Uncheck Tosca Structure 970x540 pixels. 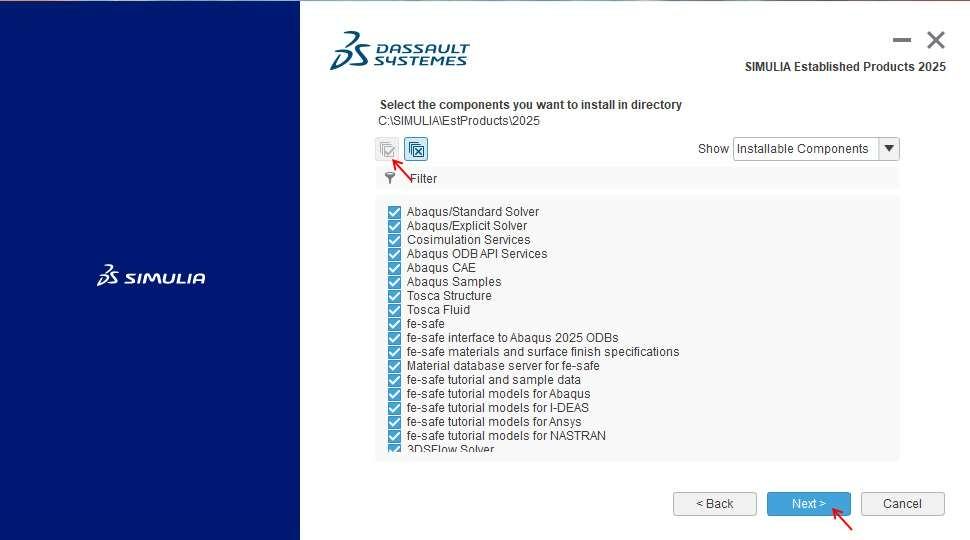pos(394,296)
